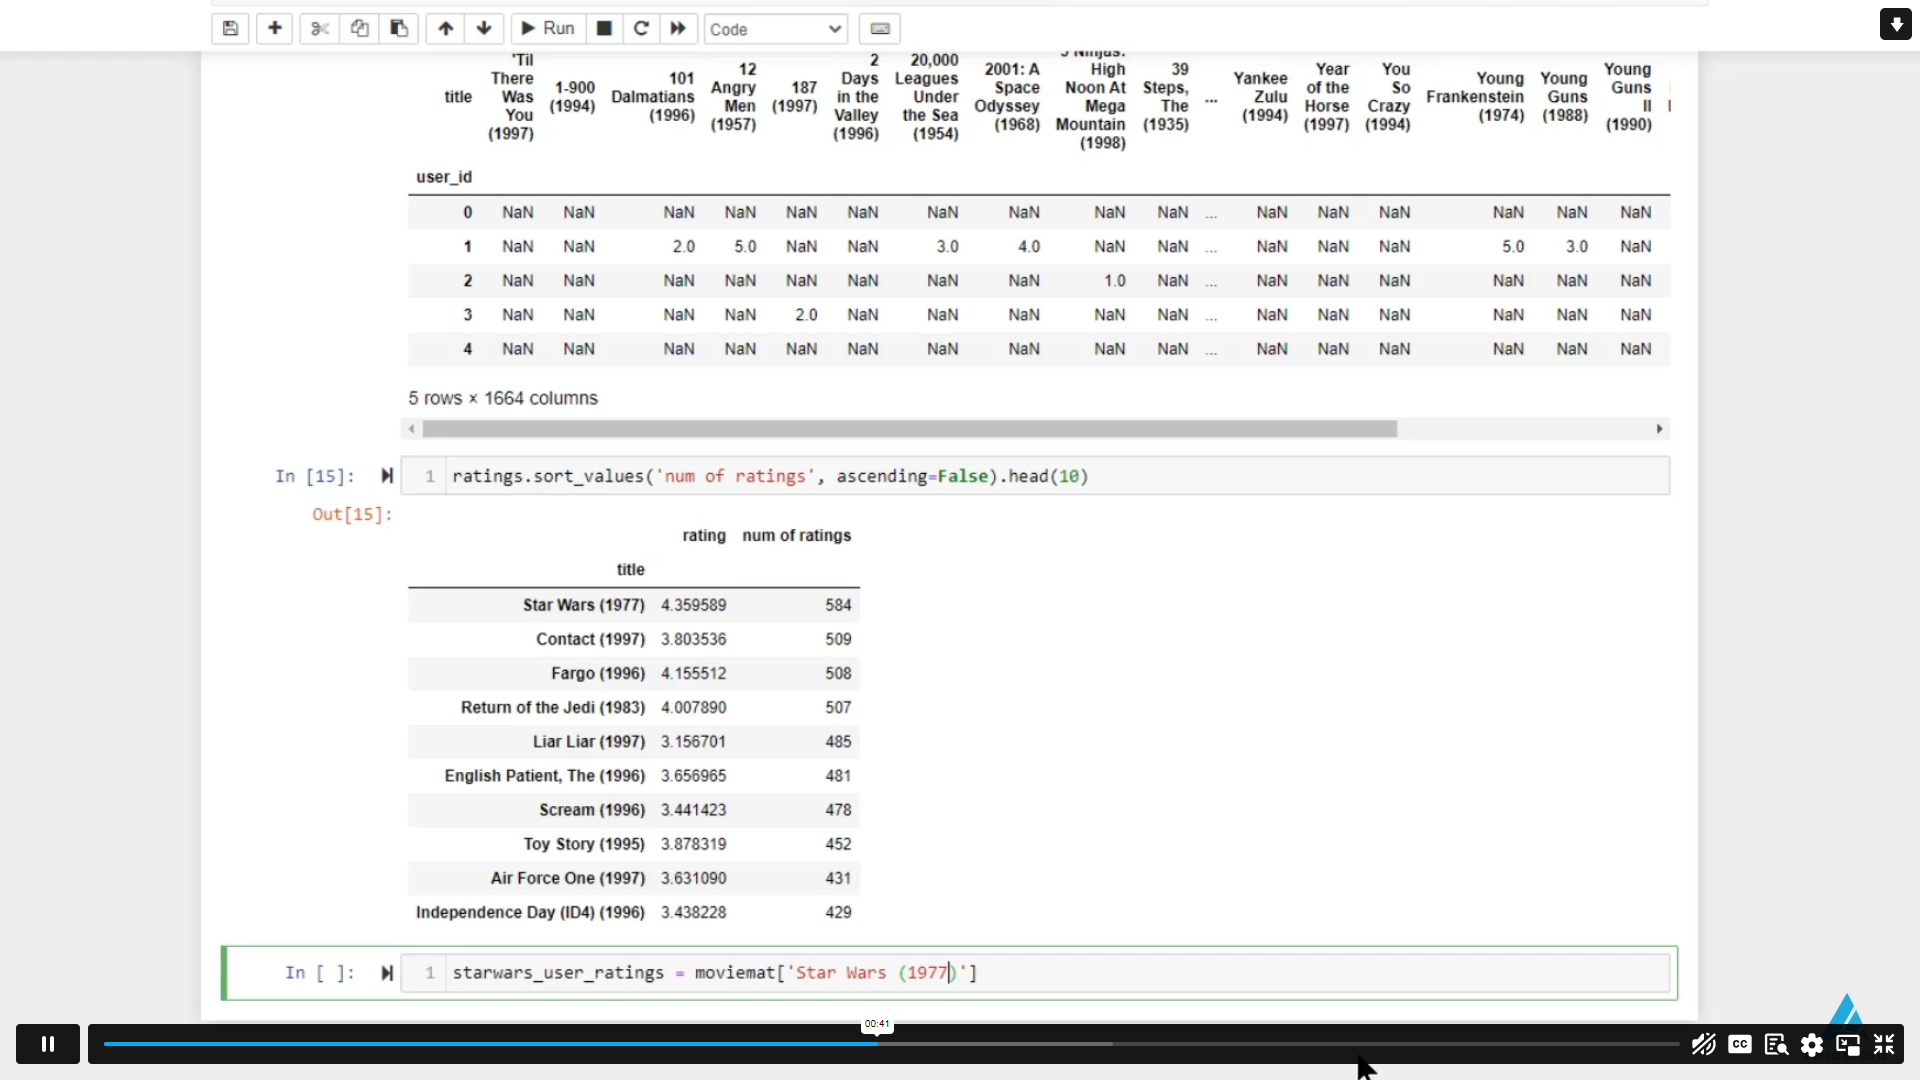Move the selected cell up
Screen dimensions: 1920x1080
tap(445, 29)
